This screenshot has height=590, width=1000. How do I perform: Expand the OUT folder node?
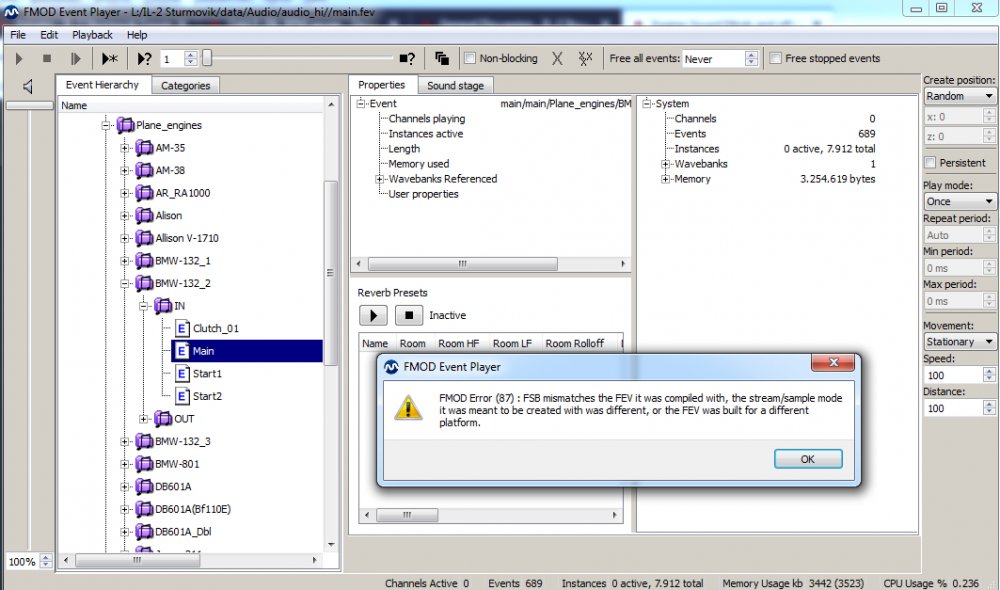click(x=144, y=419)
